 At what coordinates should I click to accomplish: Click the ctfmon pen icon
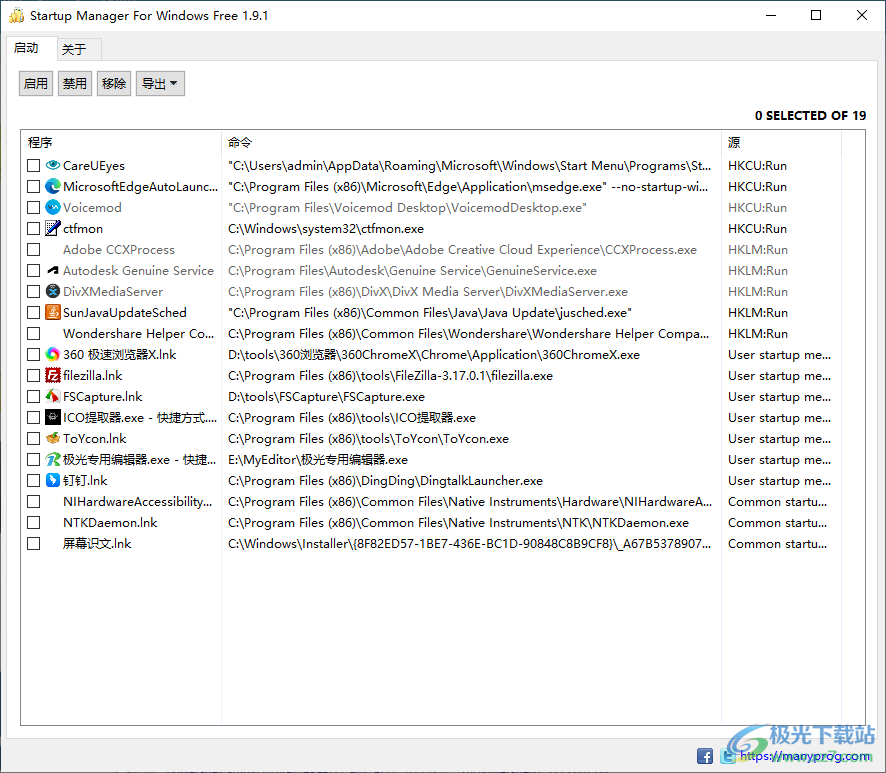pyautogui.click(x=53, y=228)
